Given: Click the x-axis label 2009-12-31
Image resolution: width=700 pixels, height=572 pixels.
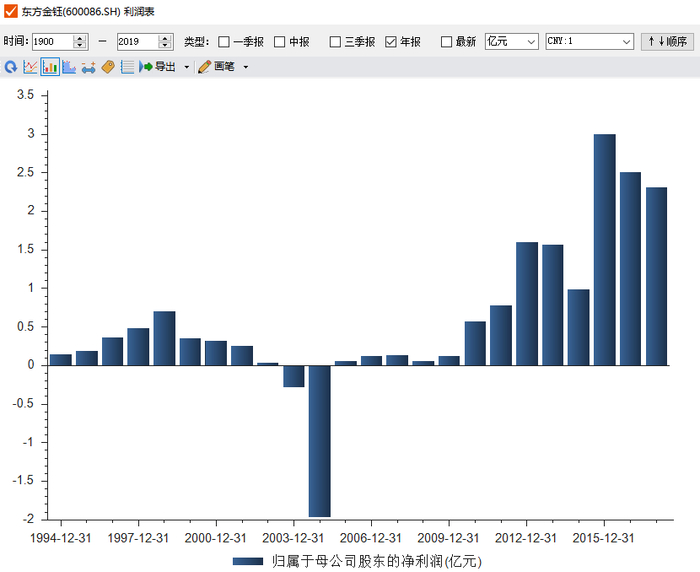Looking at the screenshot, I should click(x=448, y=538).
